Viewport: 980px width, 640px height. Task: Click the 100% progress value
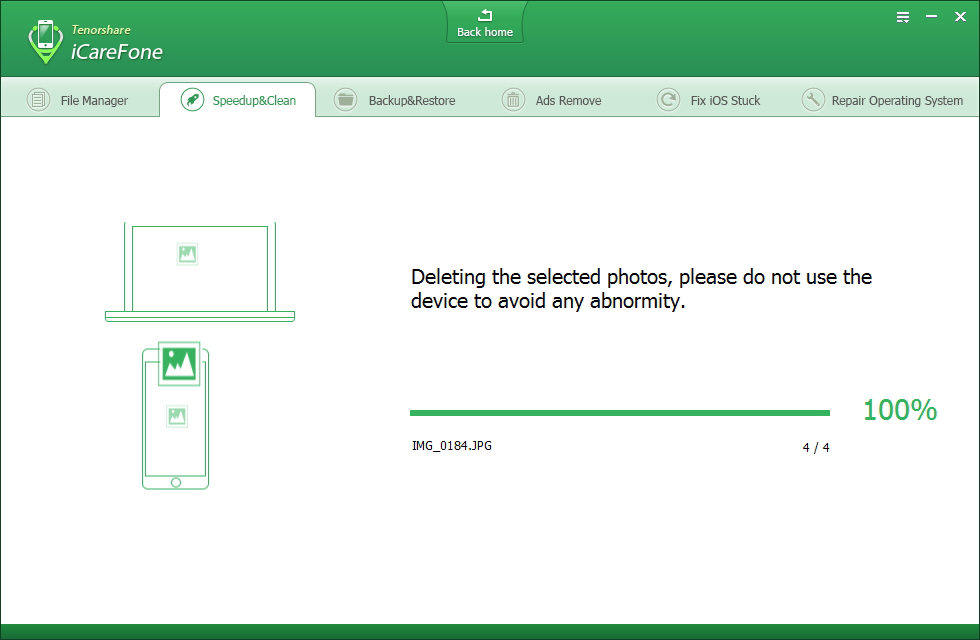(900, 410)
